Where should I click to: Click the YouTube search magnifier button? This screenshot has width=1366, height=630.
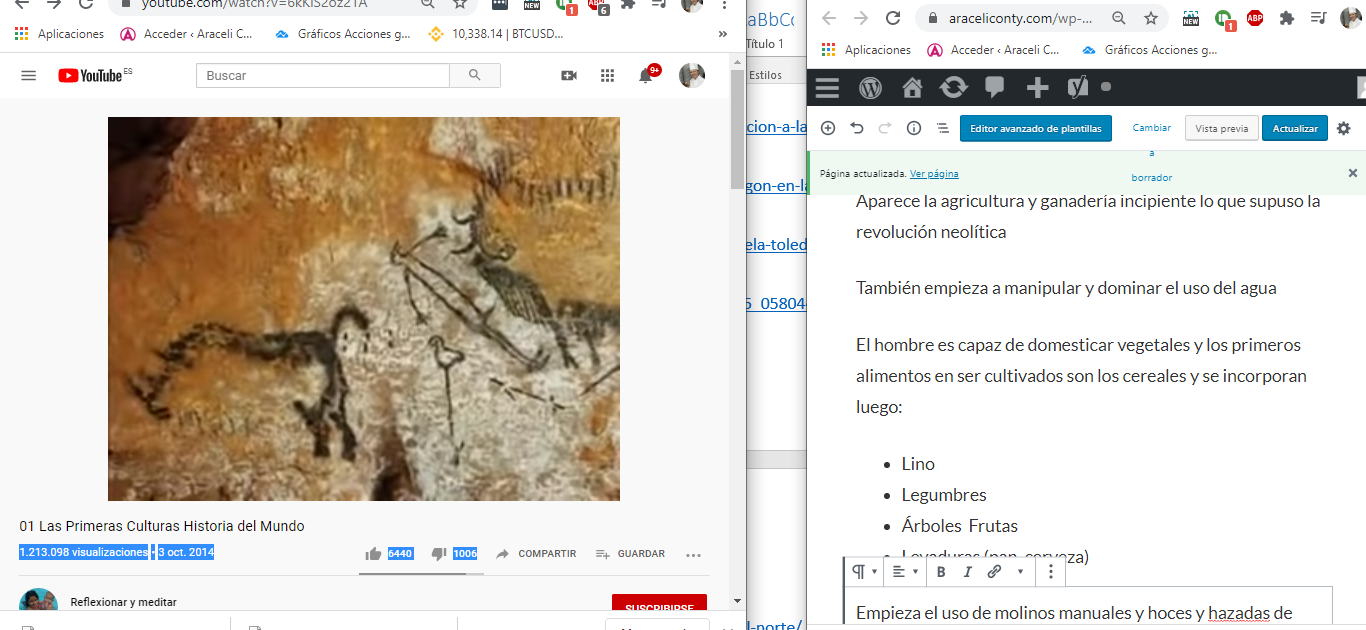(x=475, y=76)
